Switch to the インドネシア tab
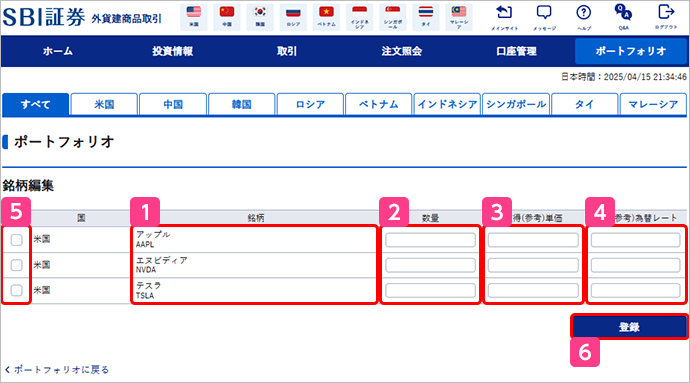 448,104
